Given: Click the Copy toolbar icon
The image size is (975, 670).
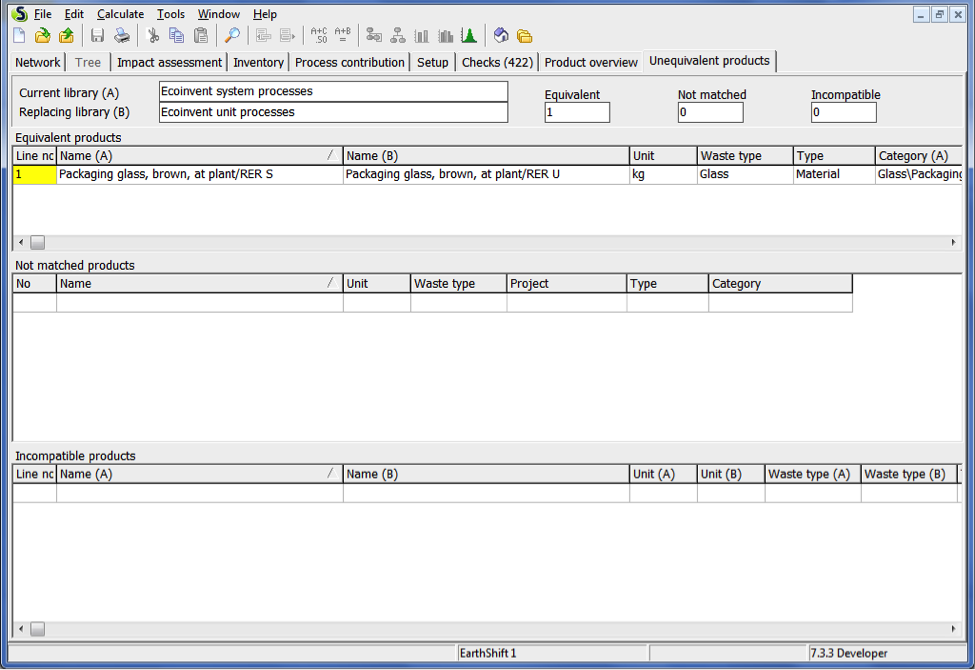Looking at the screenshot, I should 177,36.
